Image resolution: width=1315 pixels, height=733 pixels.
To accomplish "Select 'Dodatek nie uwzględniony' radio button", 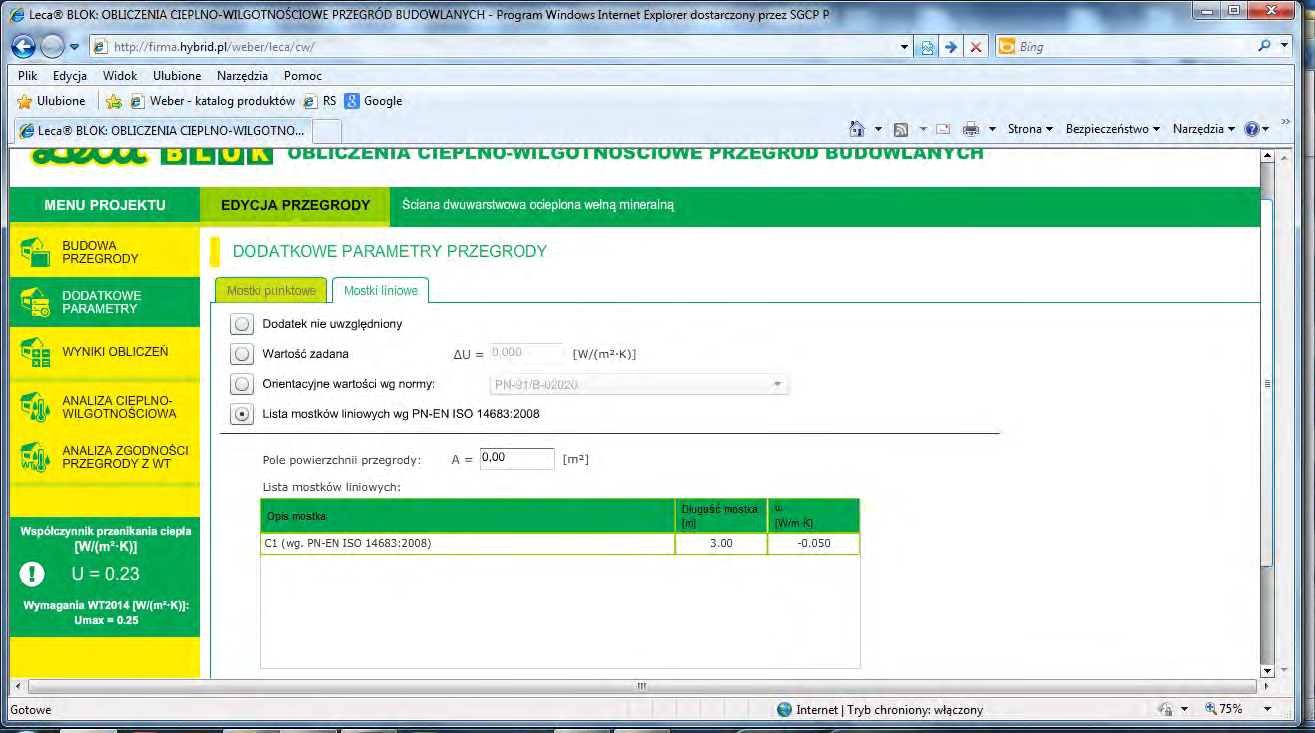I will click(x=241, y=324).
